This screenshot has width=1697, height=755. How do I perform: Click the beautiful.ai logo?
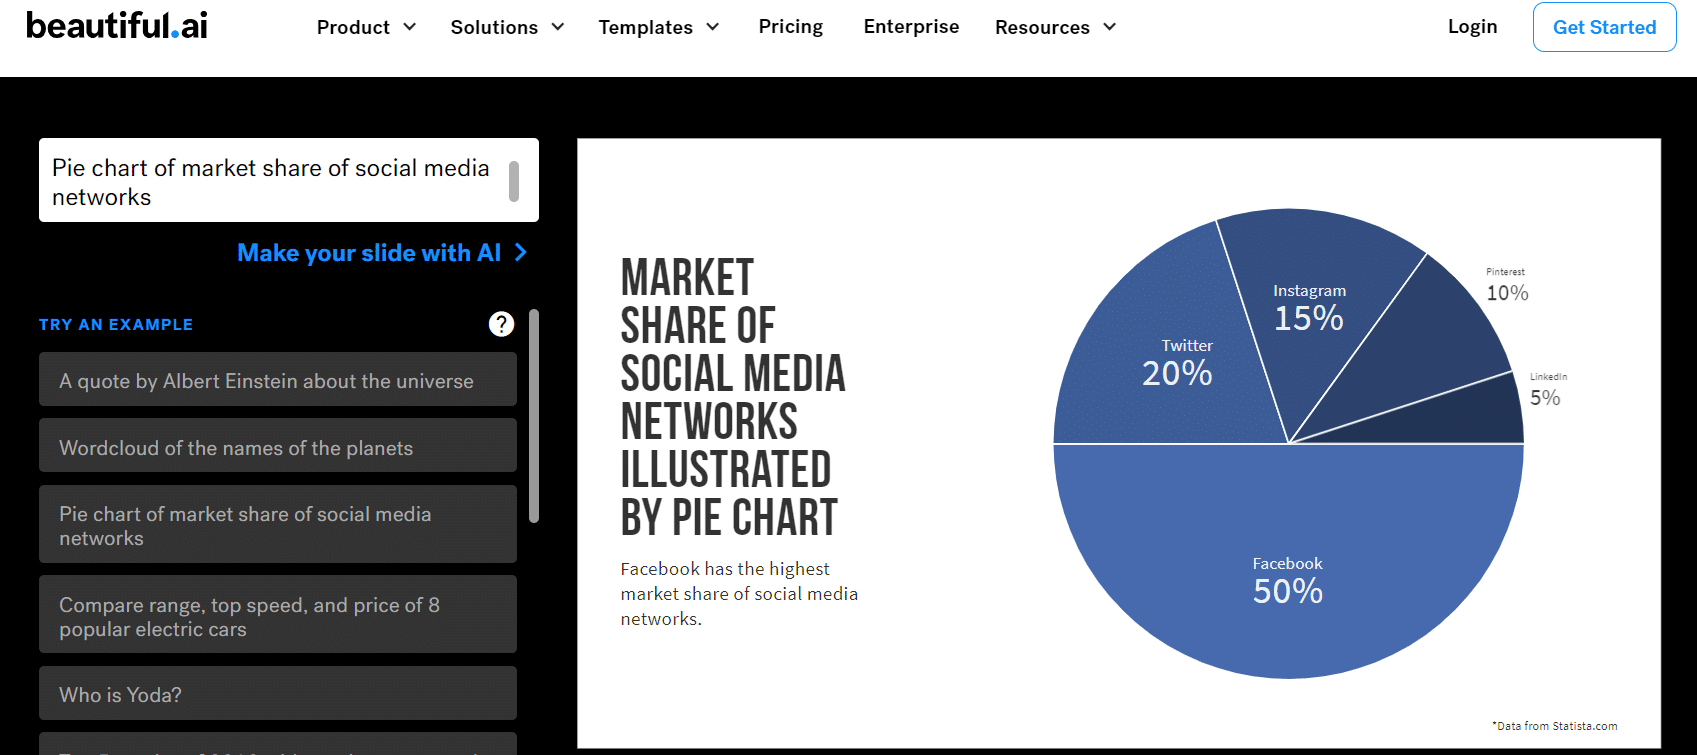117,26
